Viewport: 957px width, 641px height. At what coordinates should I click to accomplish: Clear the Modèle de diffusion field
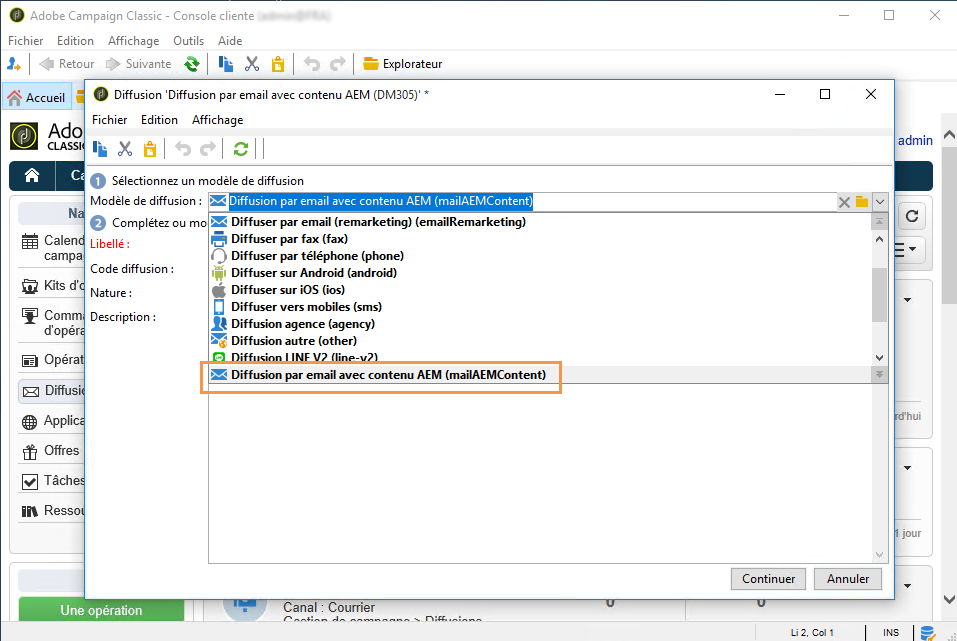click(x=844, y=202)
